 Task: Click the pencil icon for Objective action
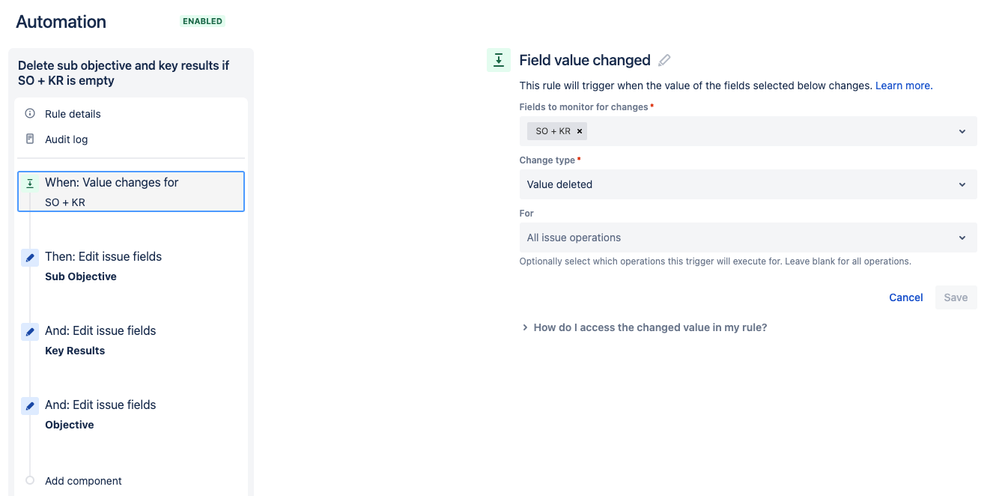click(x=29, y=406)
